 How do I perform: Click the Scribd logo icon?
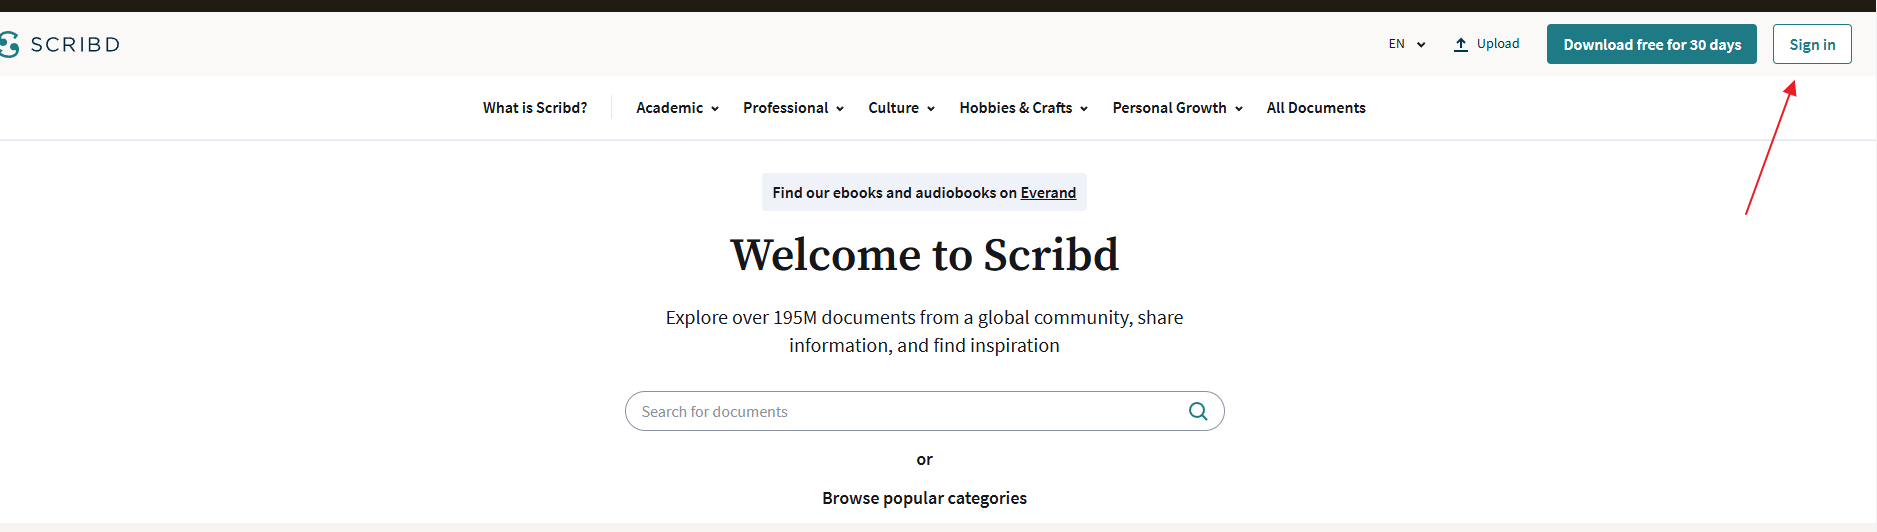9,44
